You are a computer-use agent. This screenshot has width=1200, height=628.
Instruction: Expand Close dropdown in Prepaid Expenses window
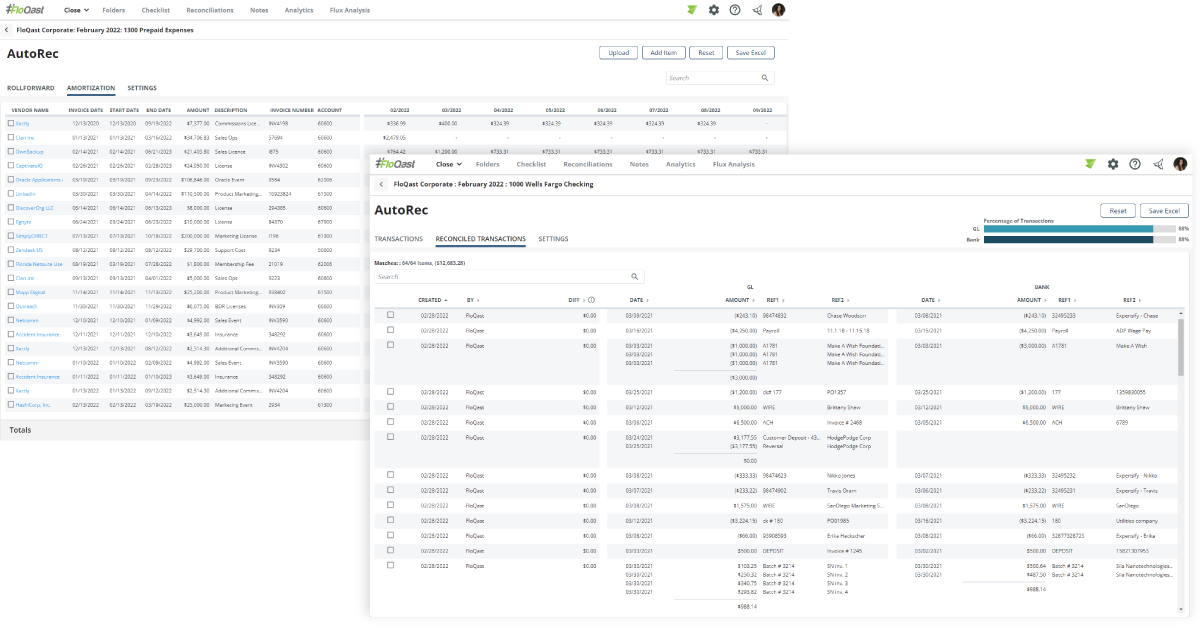coord(76,10)
